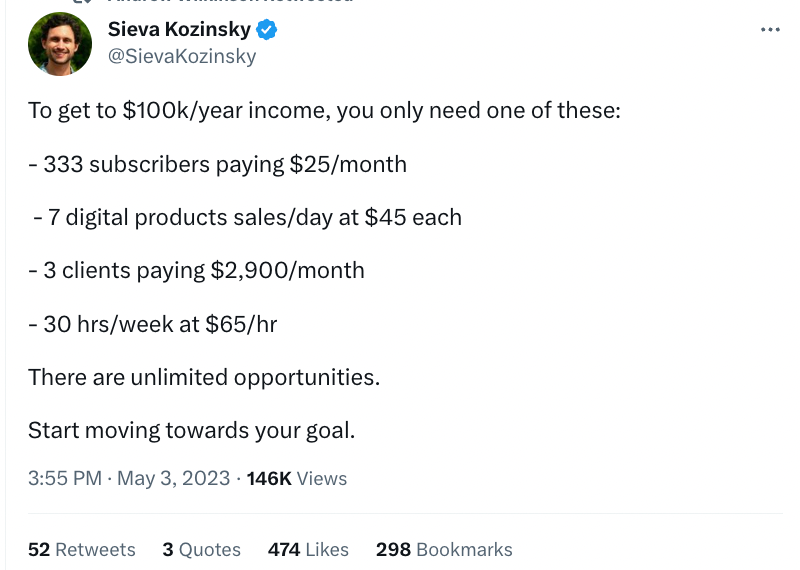The height and width of the screenshot is (570, 800).
Task: Click the '30 hrs/week at $65/hr' line
Action: (x=153, y=324)
